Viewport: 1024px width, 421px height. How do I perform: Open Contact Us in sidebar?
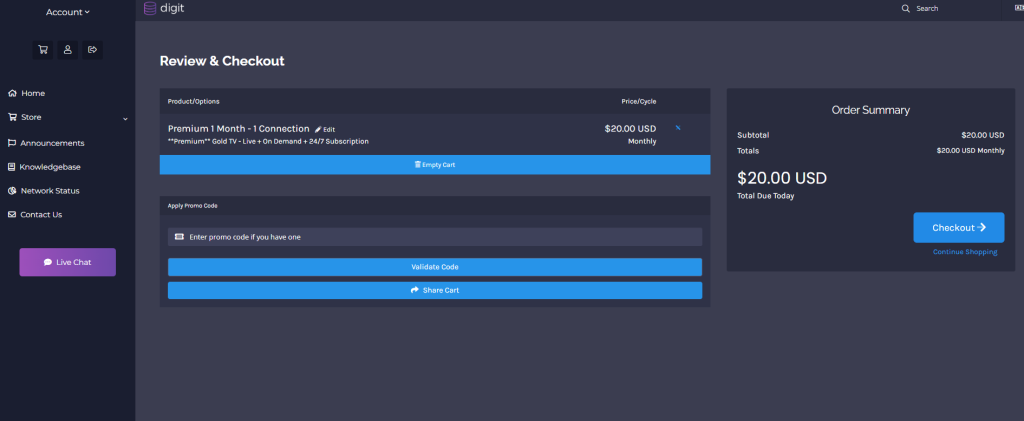pyautogui.click(x=41, y=215)
